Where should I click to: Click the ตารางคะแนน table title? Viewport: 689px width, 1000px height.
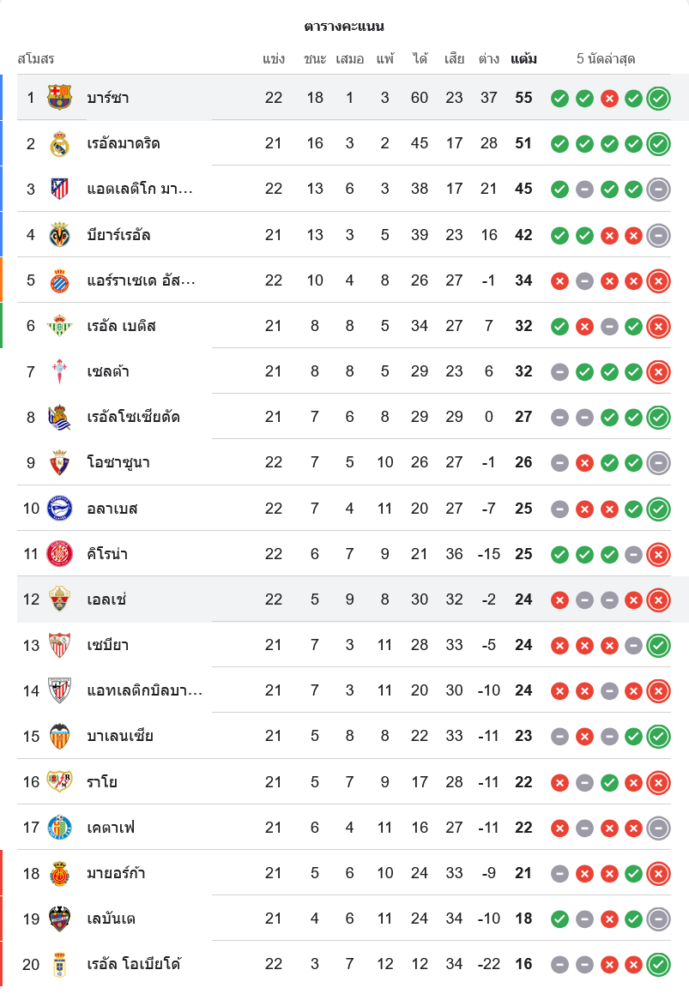click(x=344, y=26)
